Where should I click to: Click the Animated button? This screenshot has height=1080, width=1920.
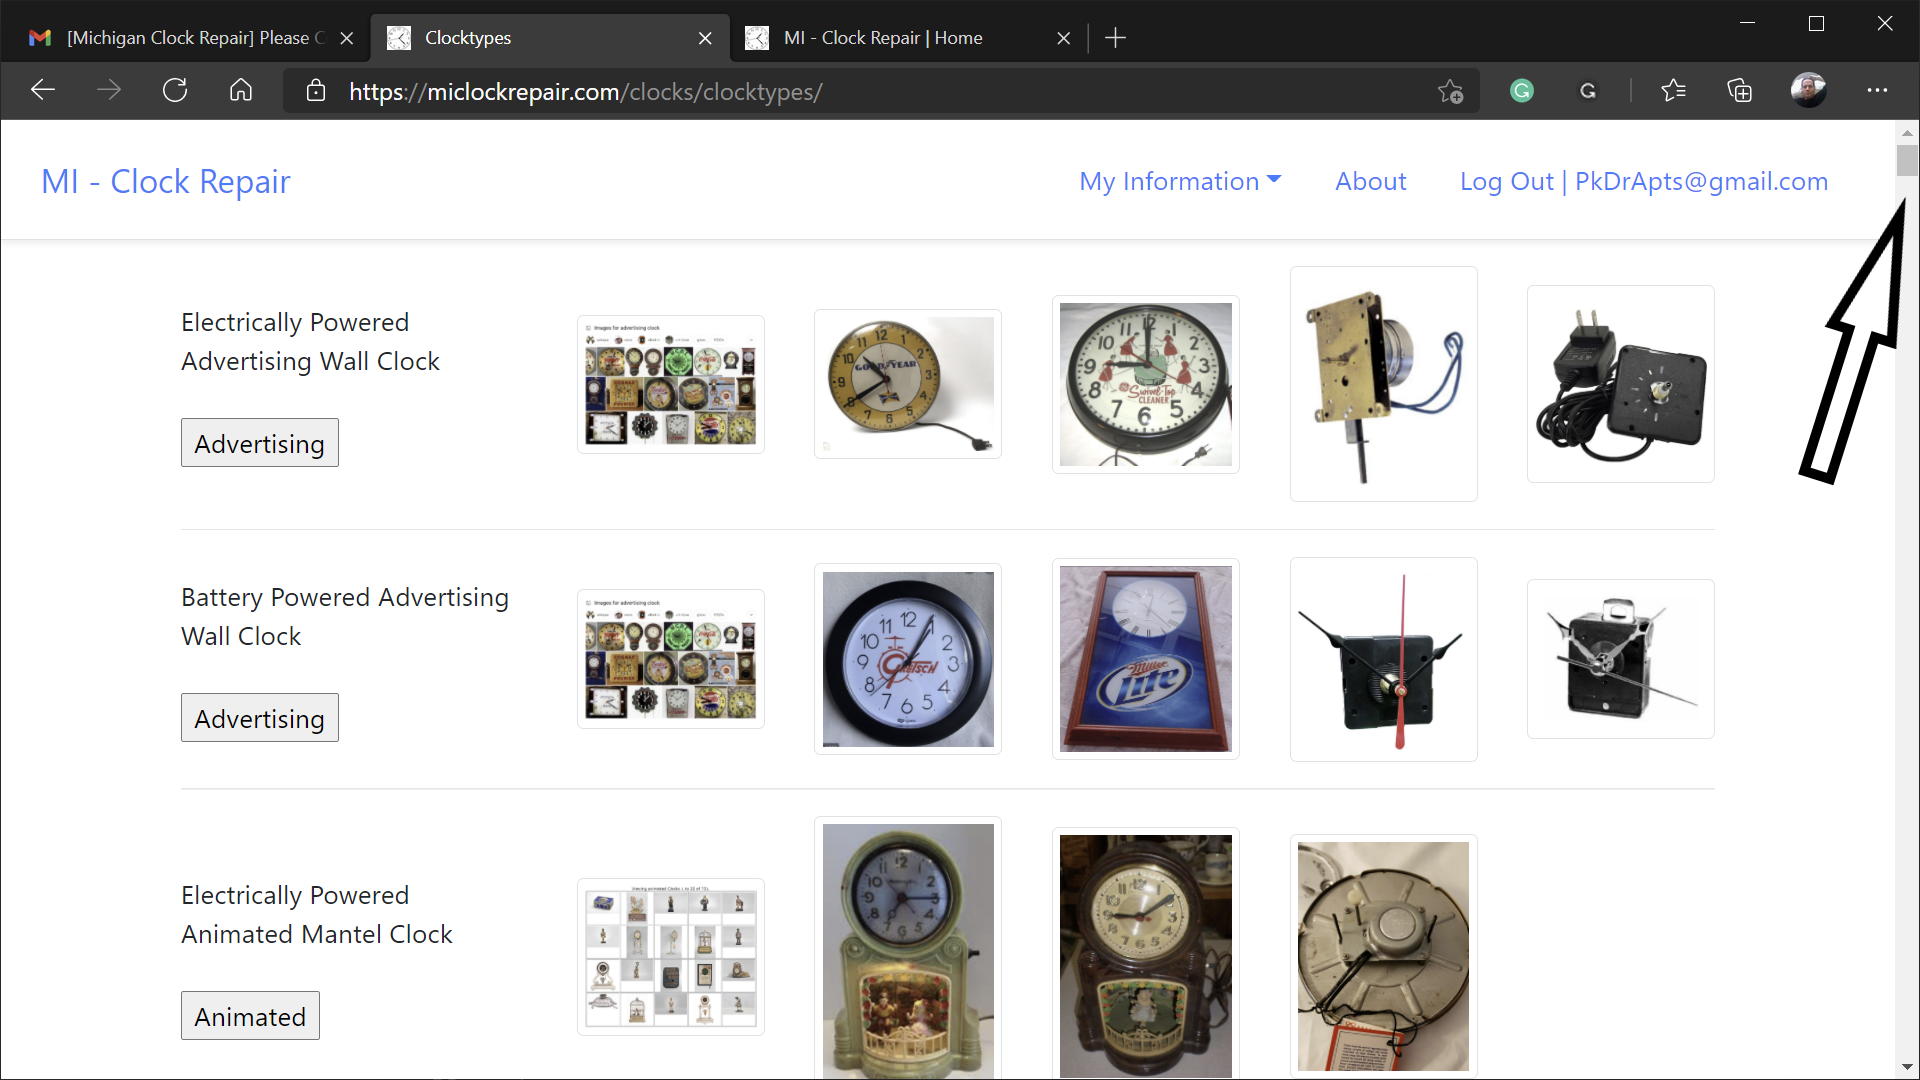(x=250, y=1016)
